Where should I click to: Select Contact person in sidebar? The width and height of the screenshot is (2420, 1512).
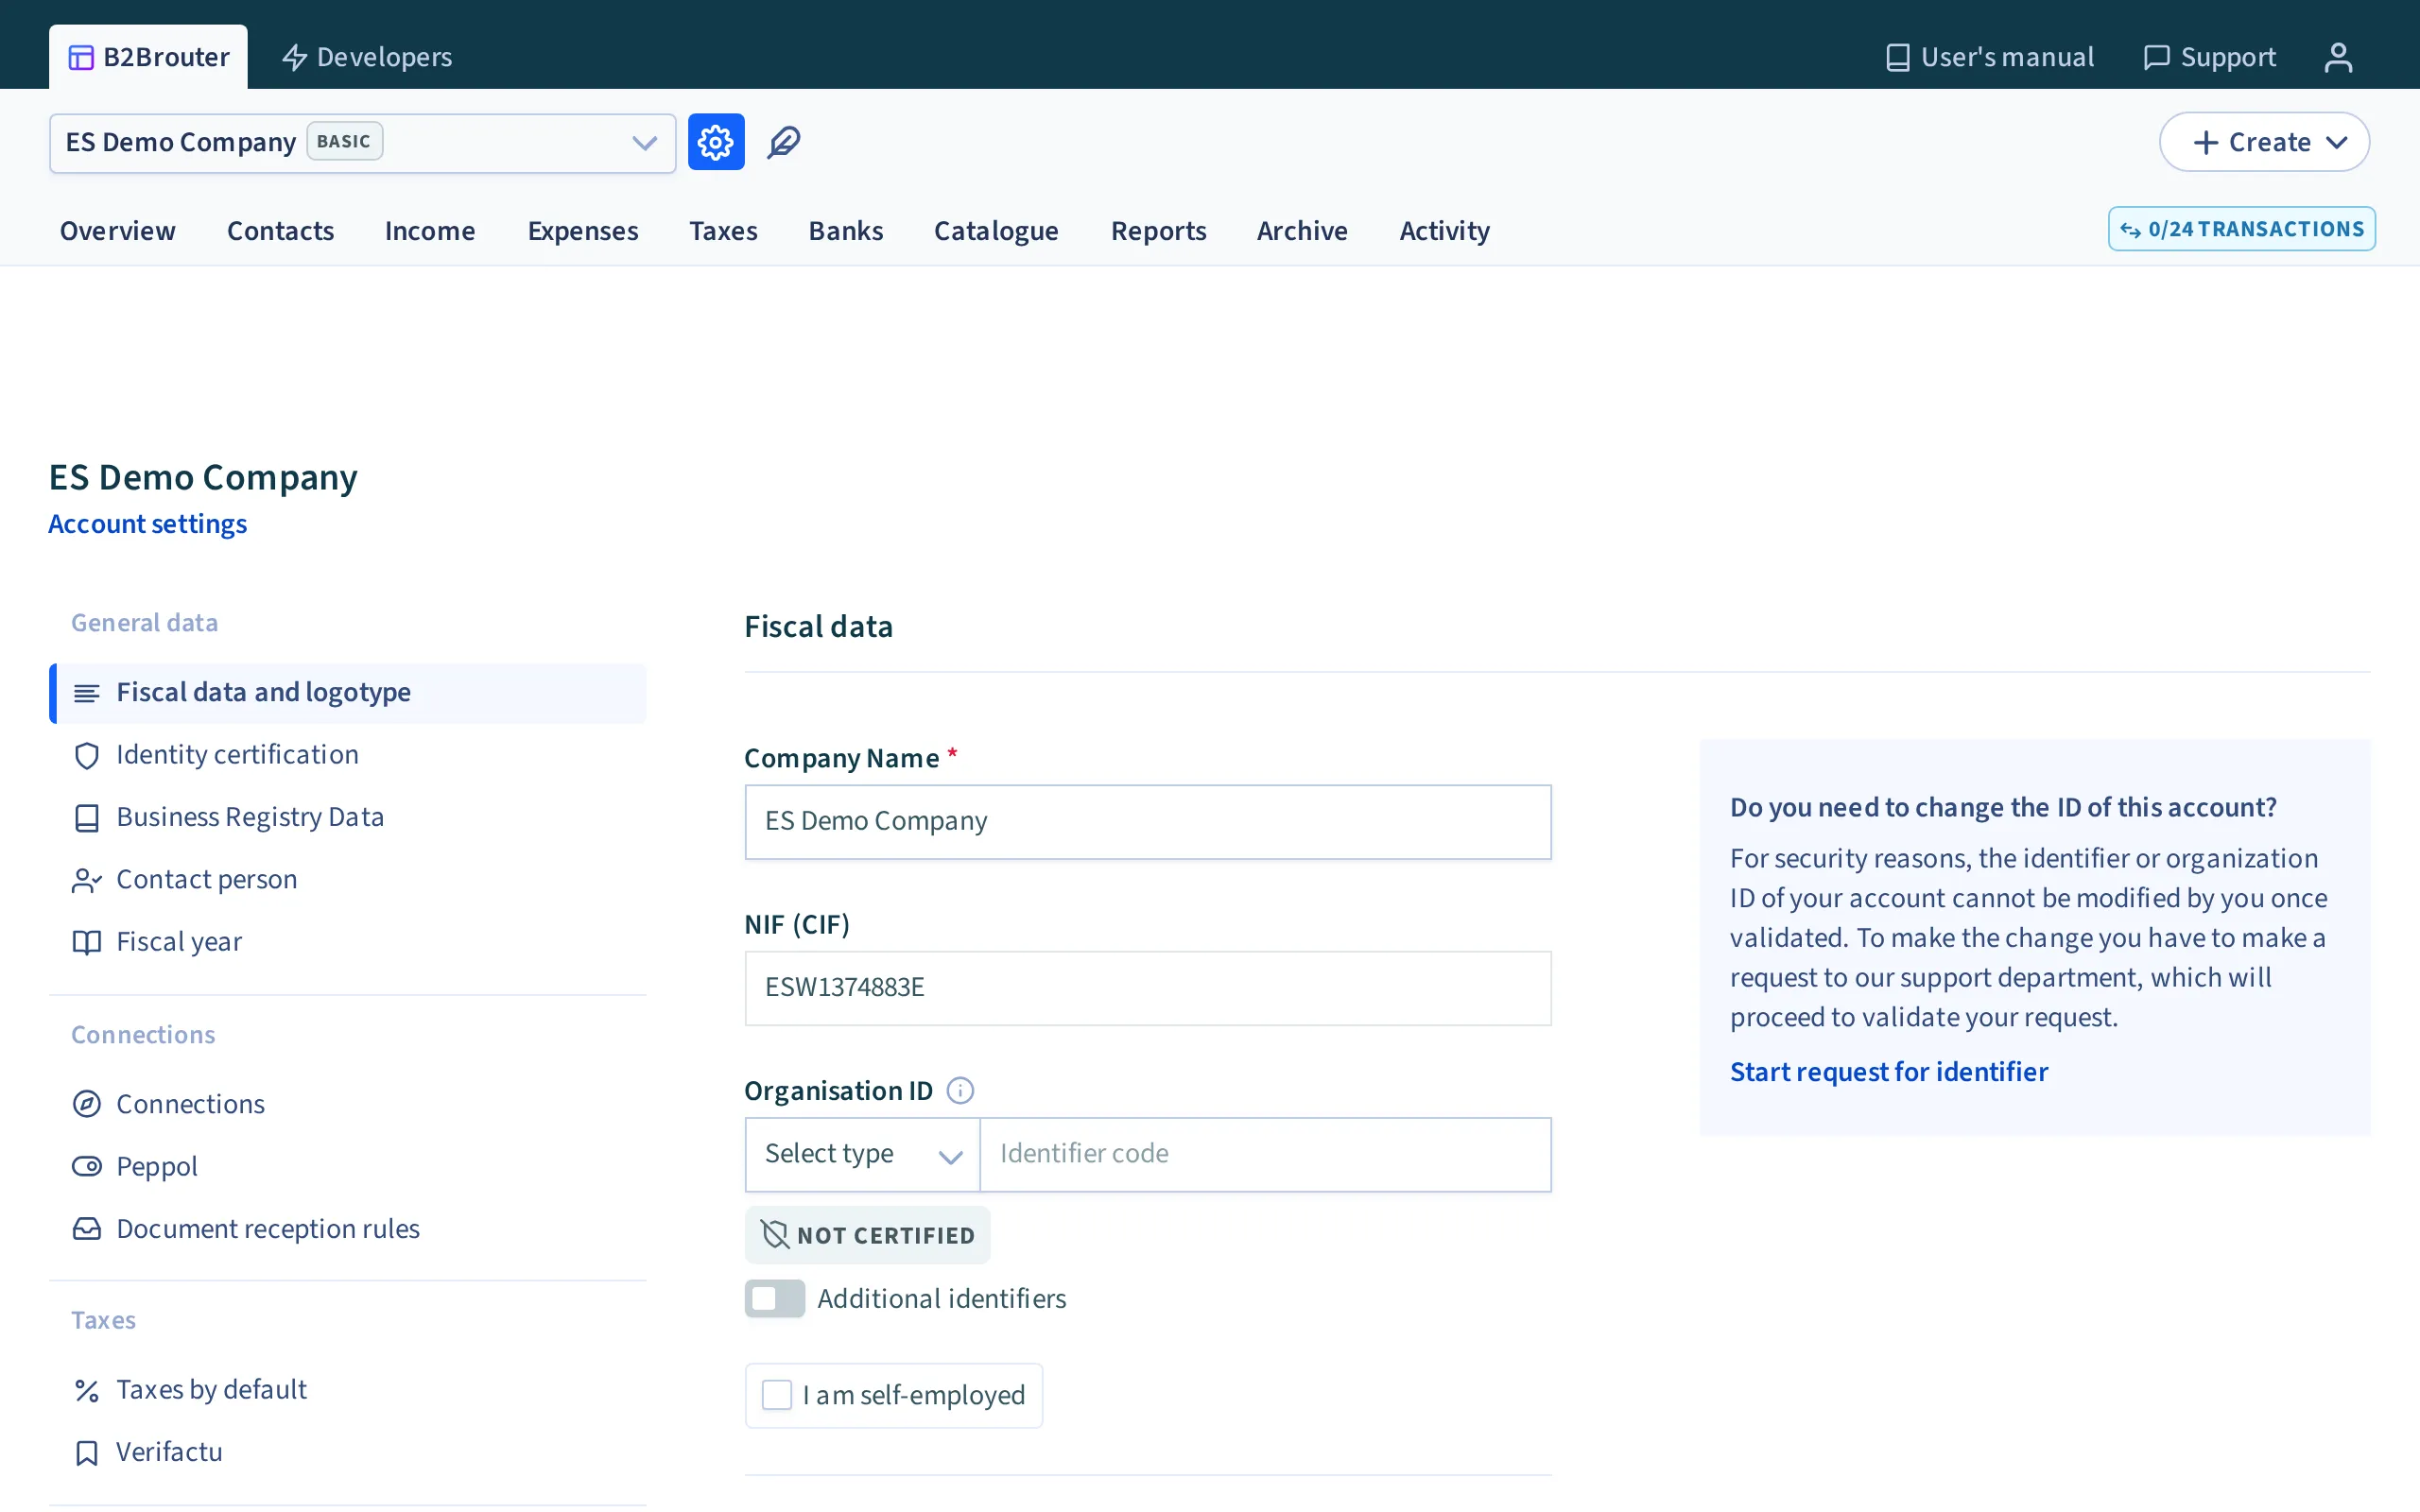point(347,880)
